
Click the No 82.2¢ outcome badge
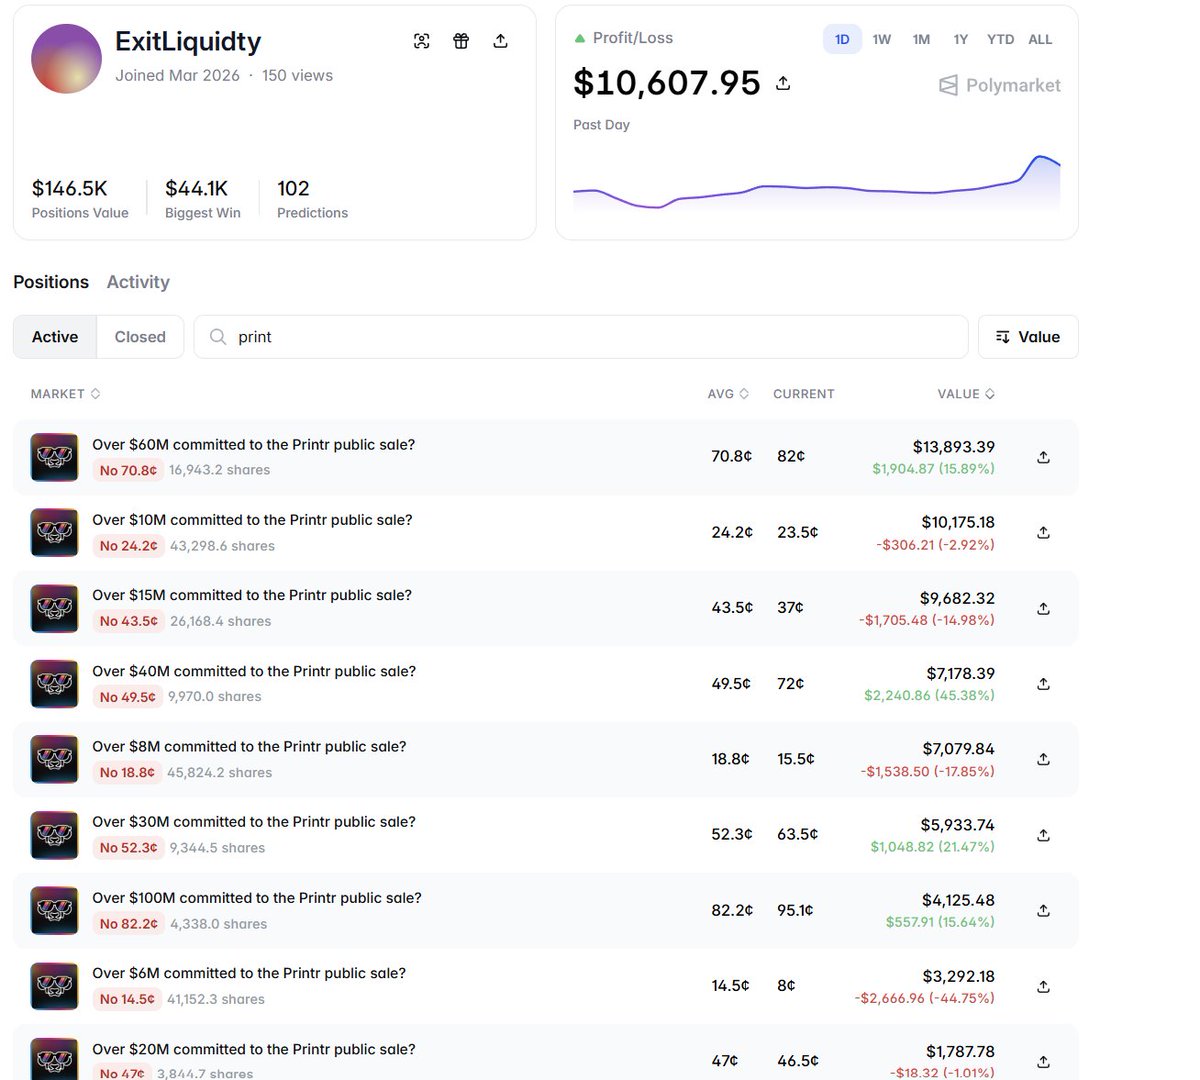point(128,924)
